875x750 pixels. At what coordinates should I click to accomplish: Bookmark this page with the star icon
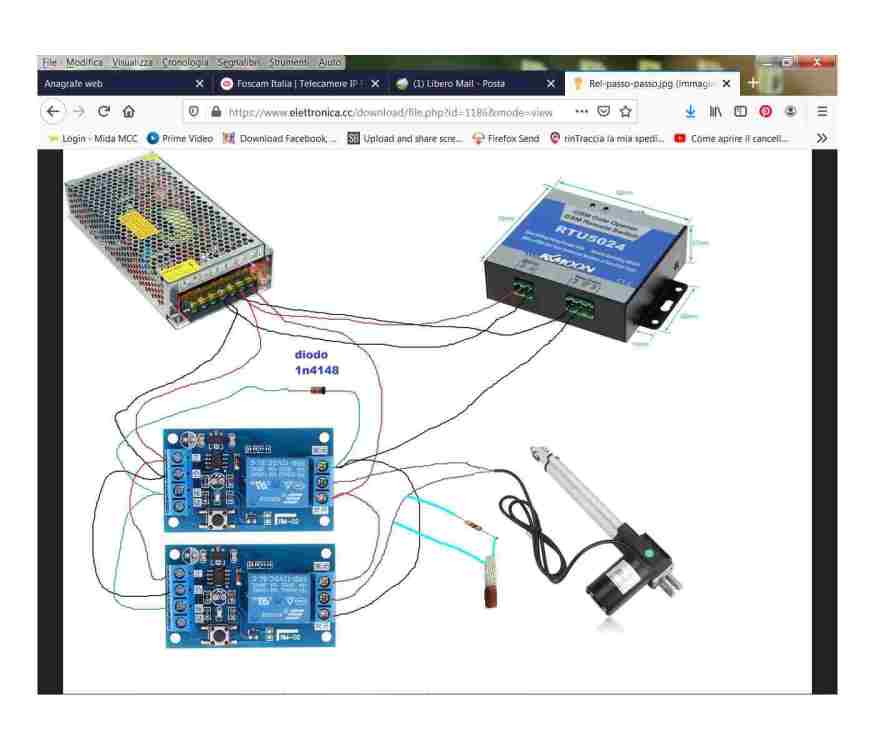pos(626,112)
